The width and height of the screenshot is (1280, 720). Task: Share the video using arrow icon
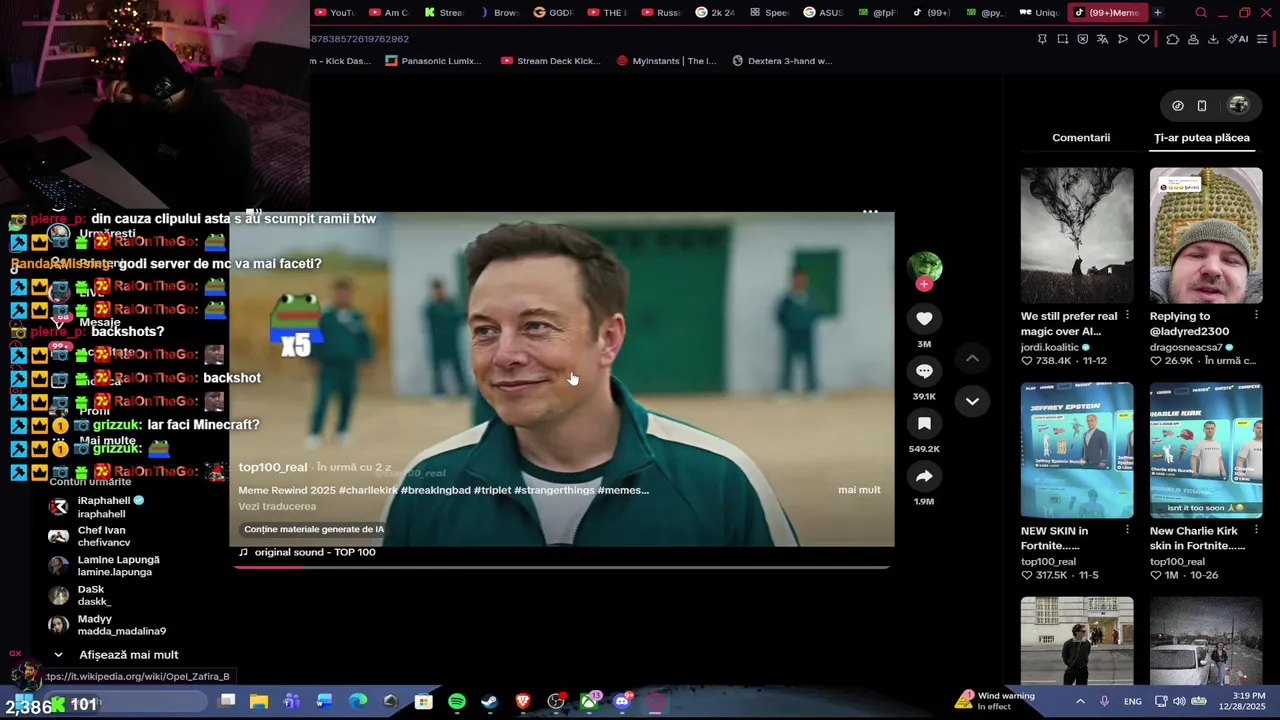pyautogui.click(x=924, y=477)
